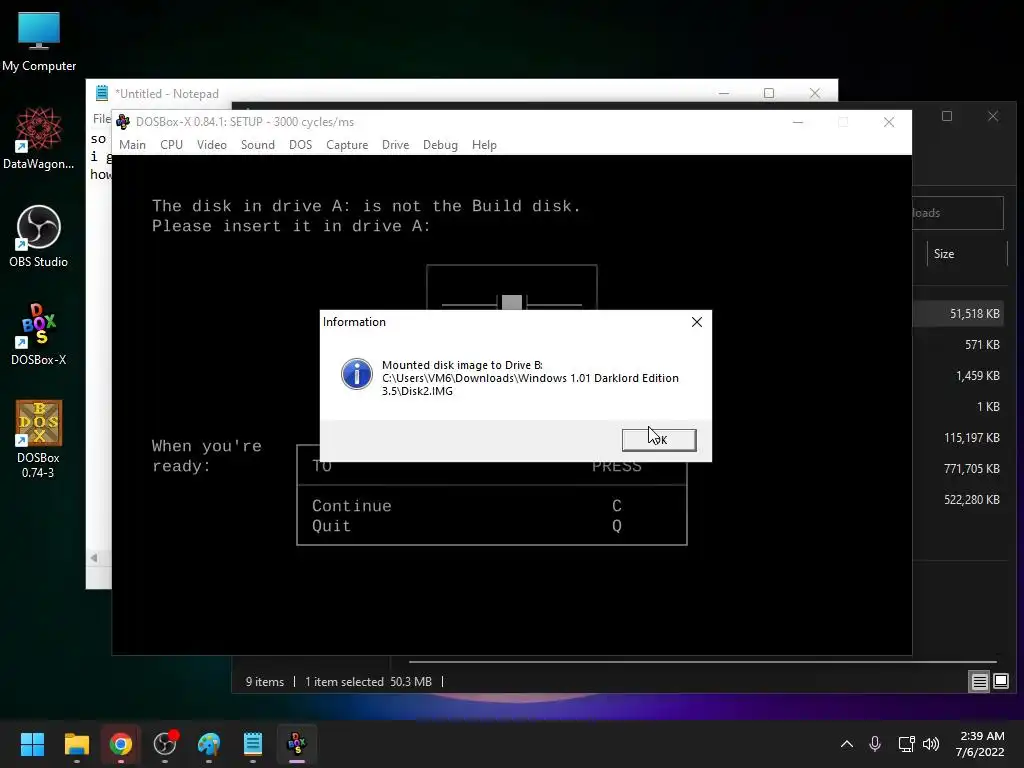Select the DataWagon desktop shortcut

39,138
